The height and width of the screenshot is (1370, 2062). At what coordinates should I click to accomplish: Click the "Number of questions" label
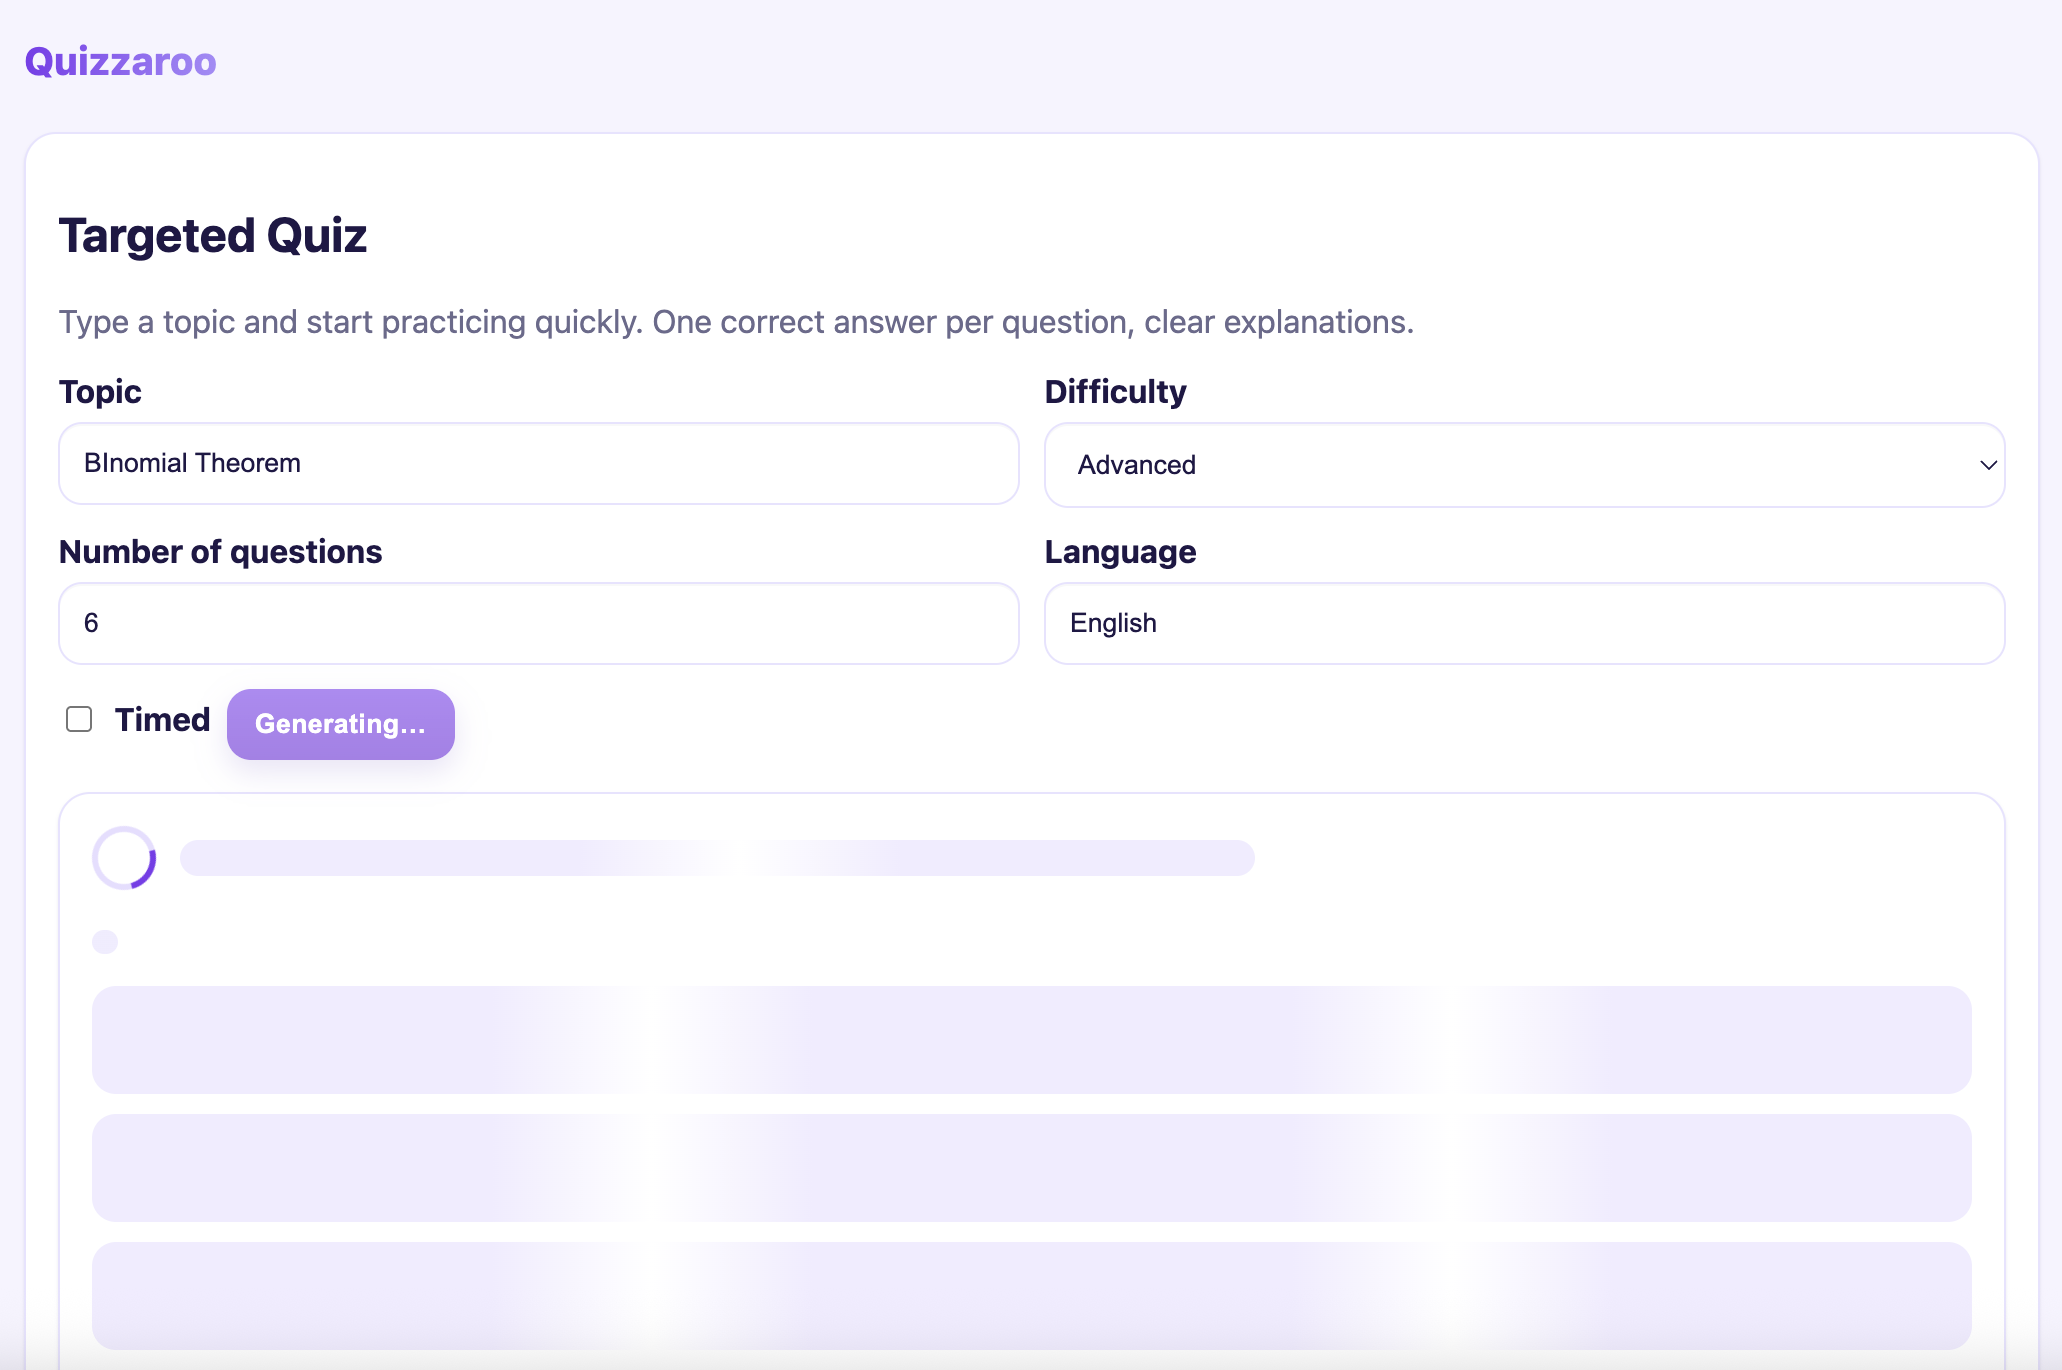[x=220, y=552]
